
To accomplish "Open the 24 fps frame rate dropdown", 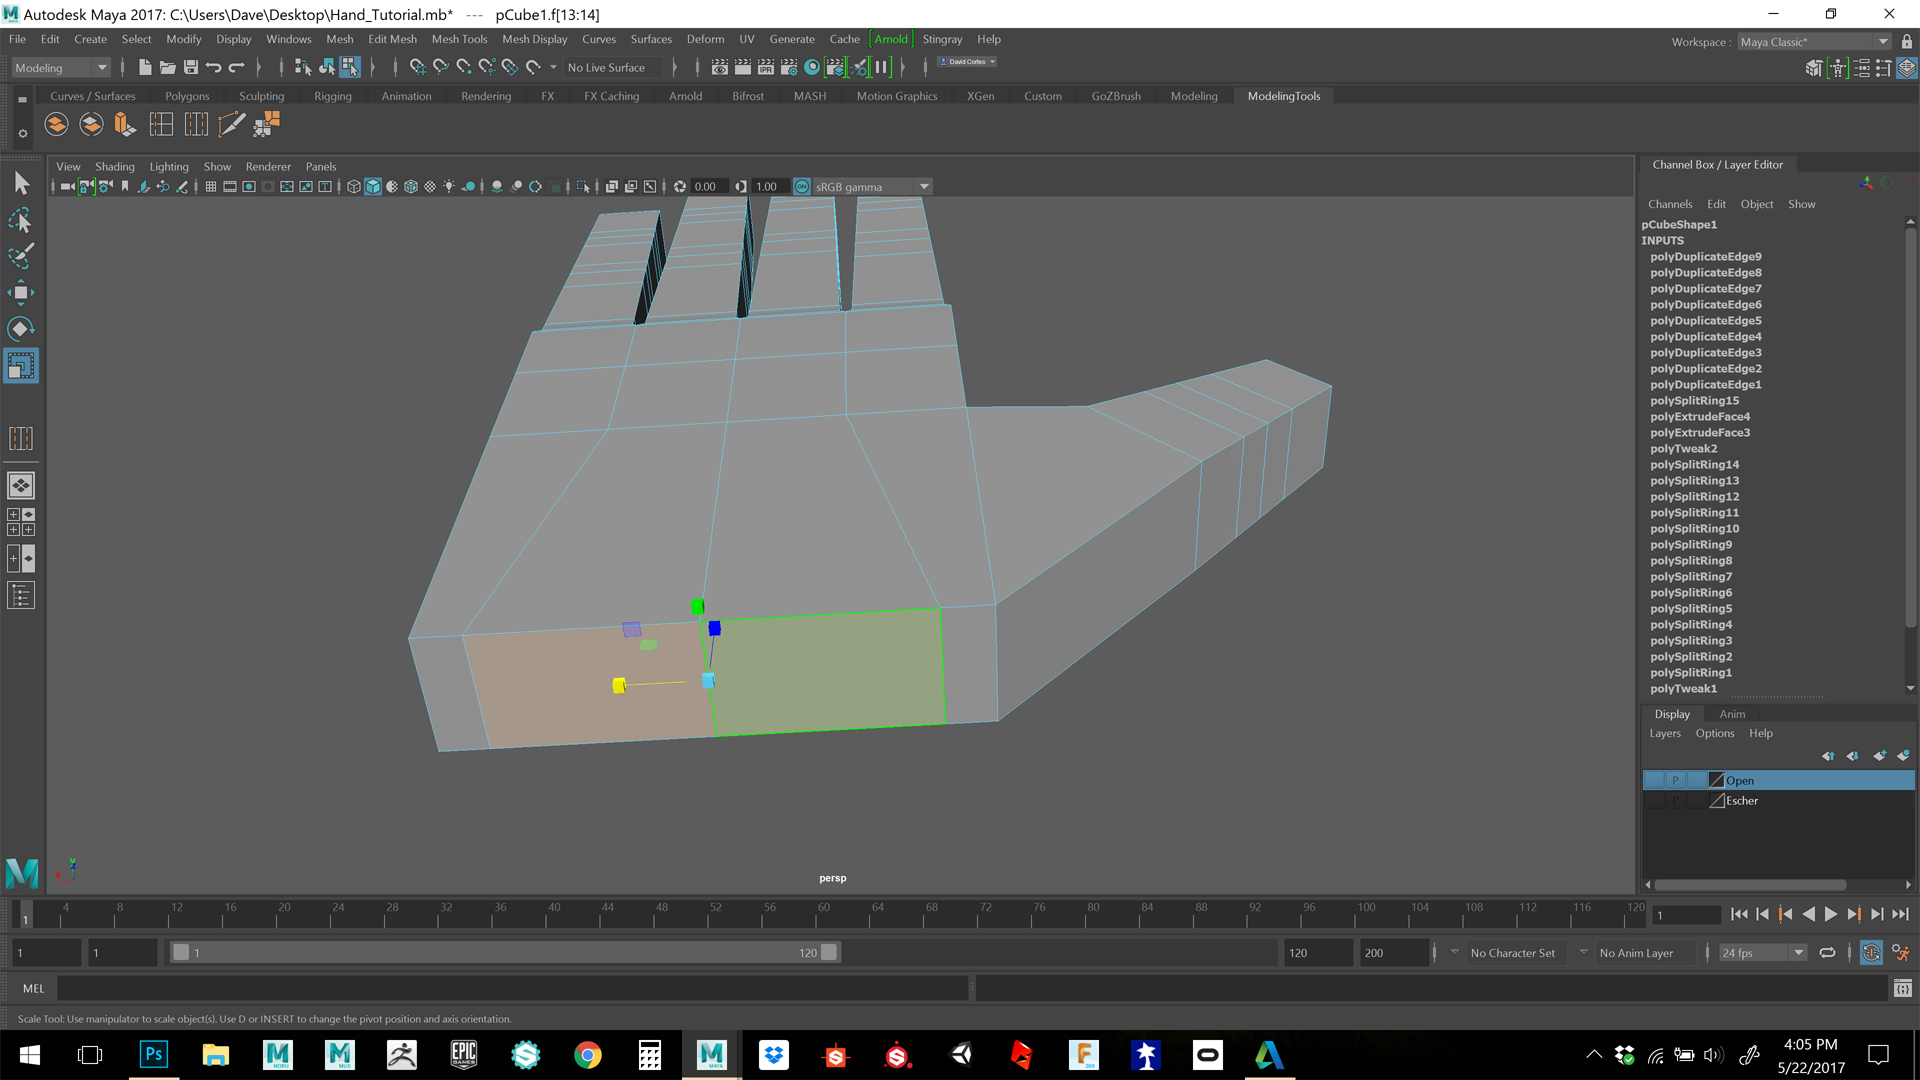I will click(x=1762, y=953).
